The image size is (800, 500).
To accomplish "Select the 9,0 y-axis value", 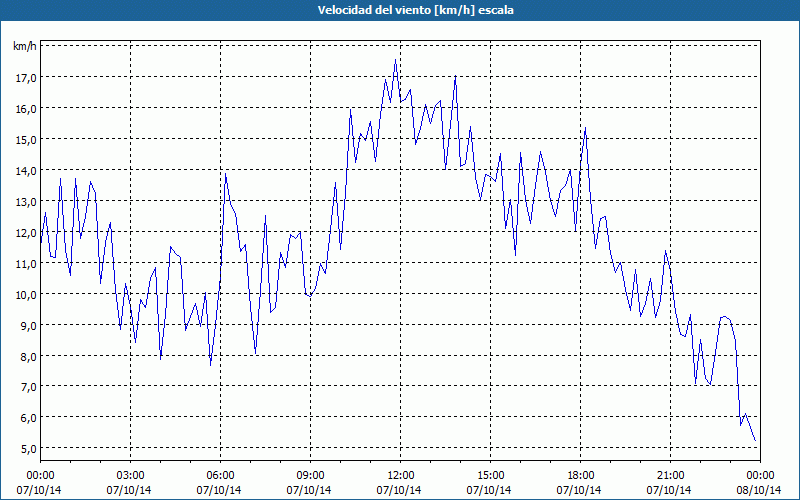I will (x=28, y=326).
